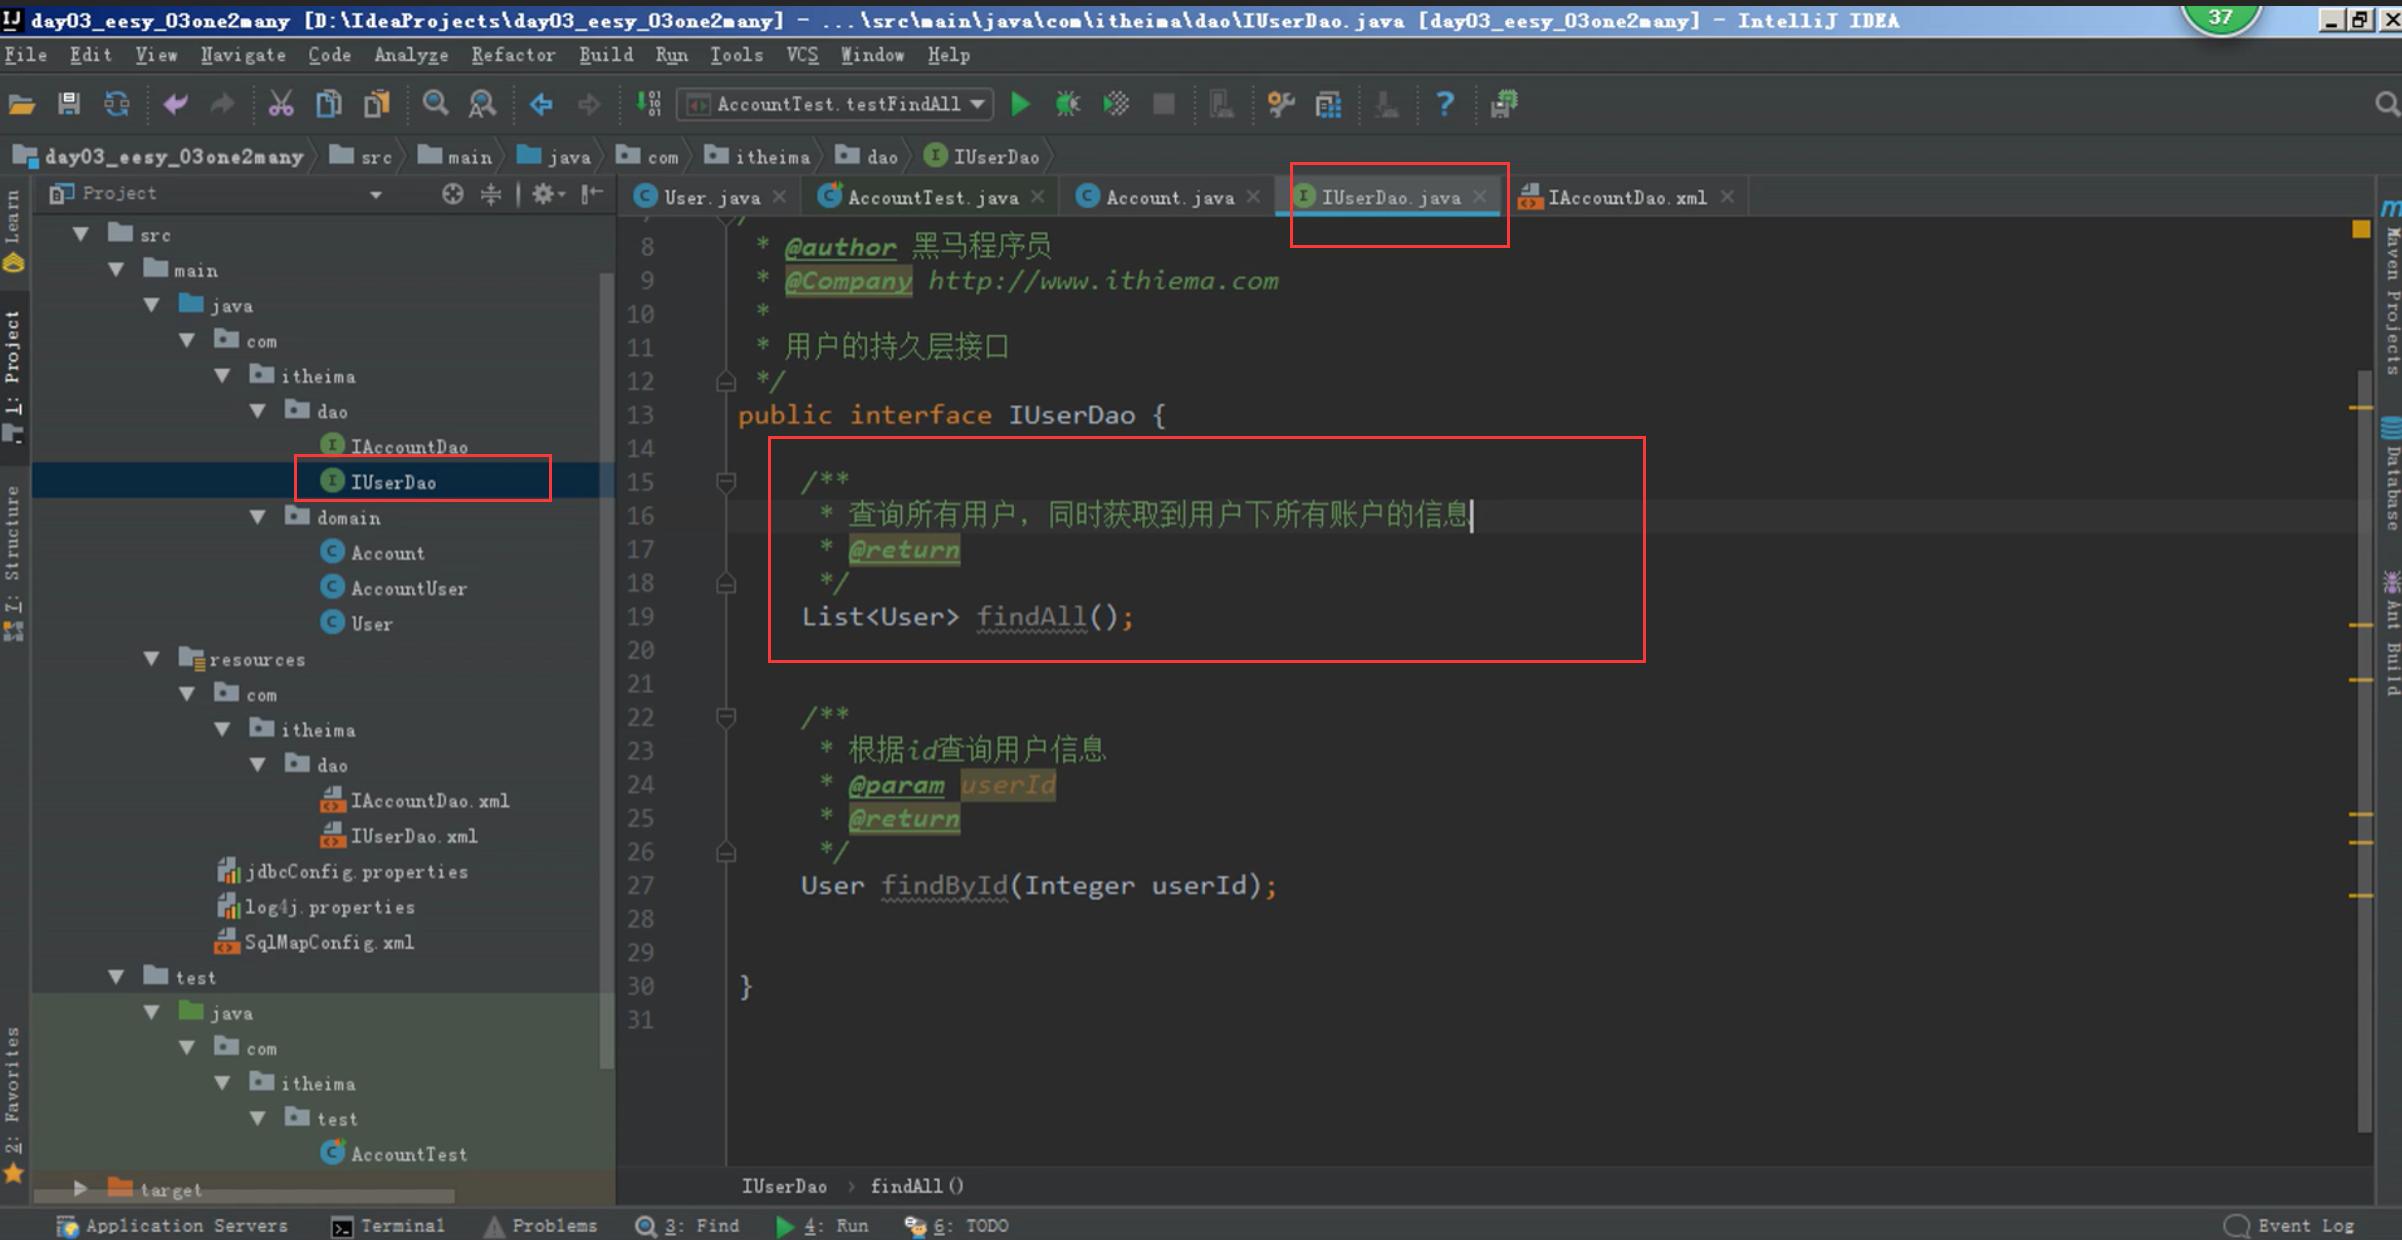Click the Cut scissors icon
The width and height of the screenshot is (2402, 1240).
point(281,104)
